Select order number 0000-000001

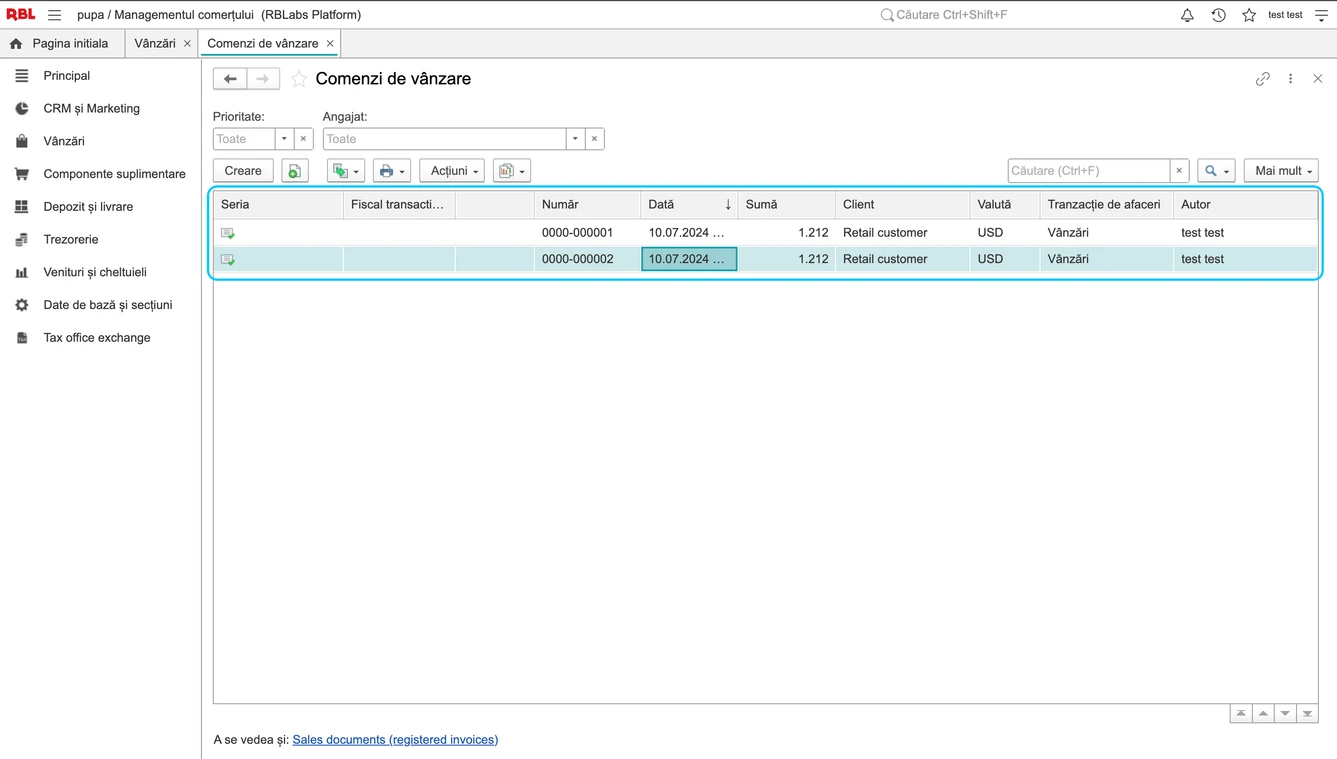[x=577, y=232]
